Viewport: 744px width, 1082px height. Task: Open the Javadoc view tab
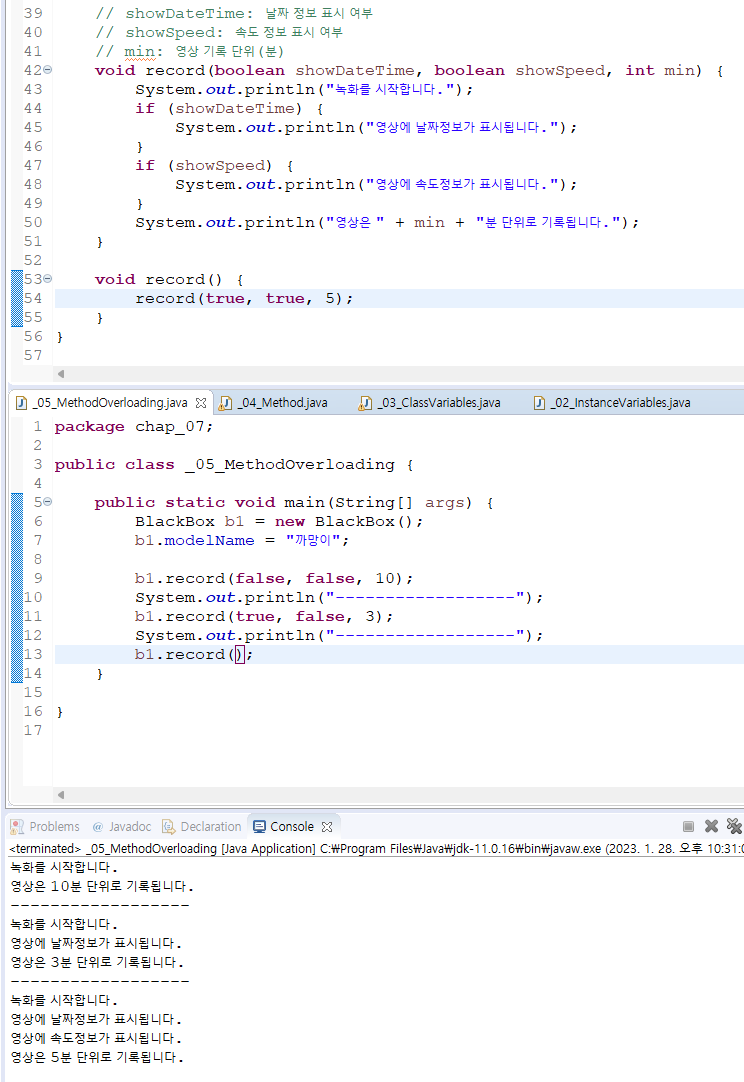122,826
